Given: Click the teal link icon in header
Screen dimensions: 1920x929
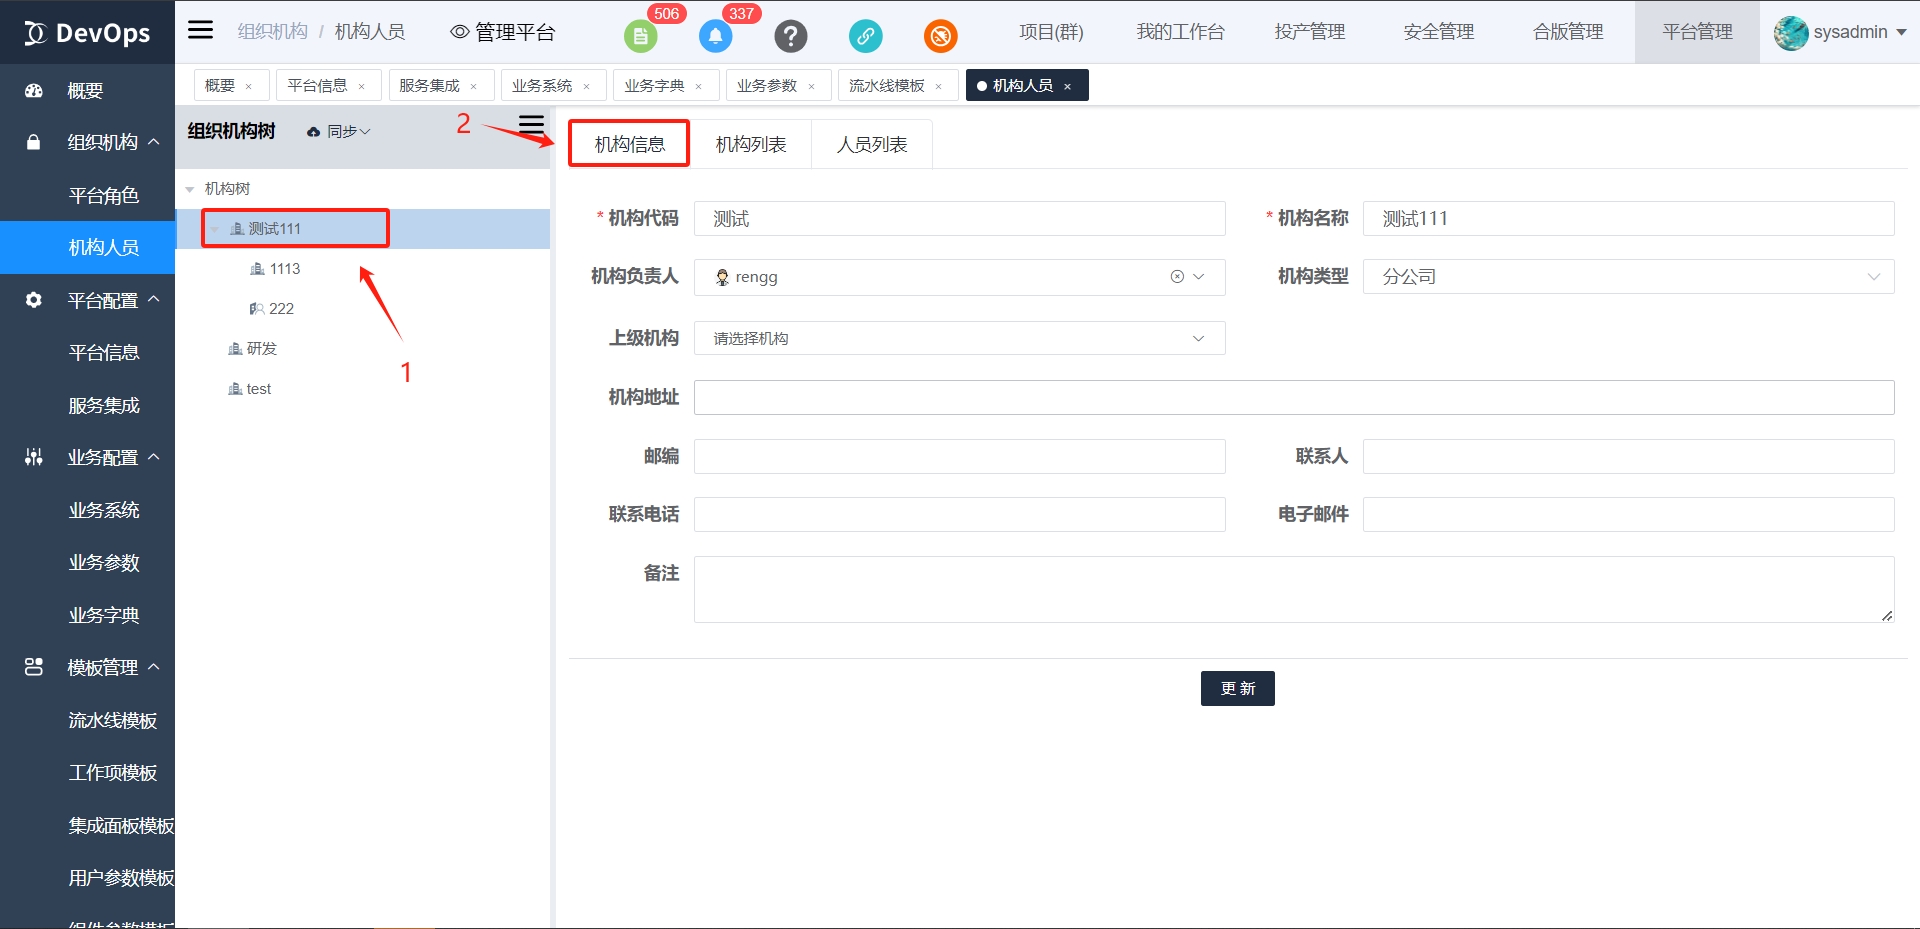Looking at the screenshot, I should (865, 37).
